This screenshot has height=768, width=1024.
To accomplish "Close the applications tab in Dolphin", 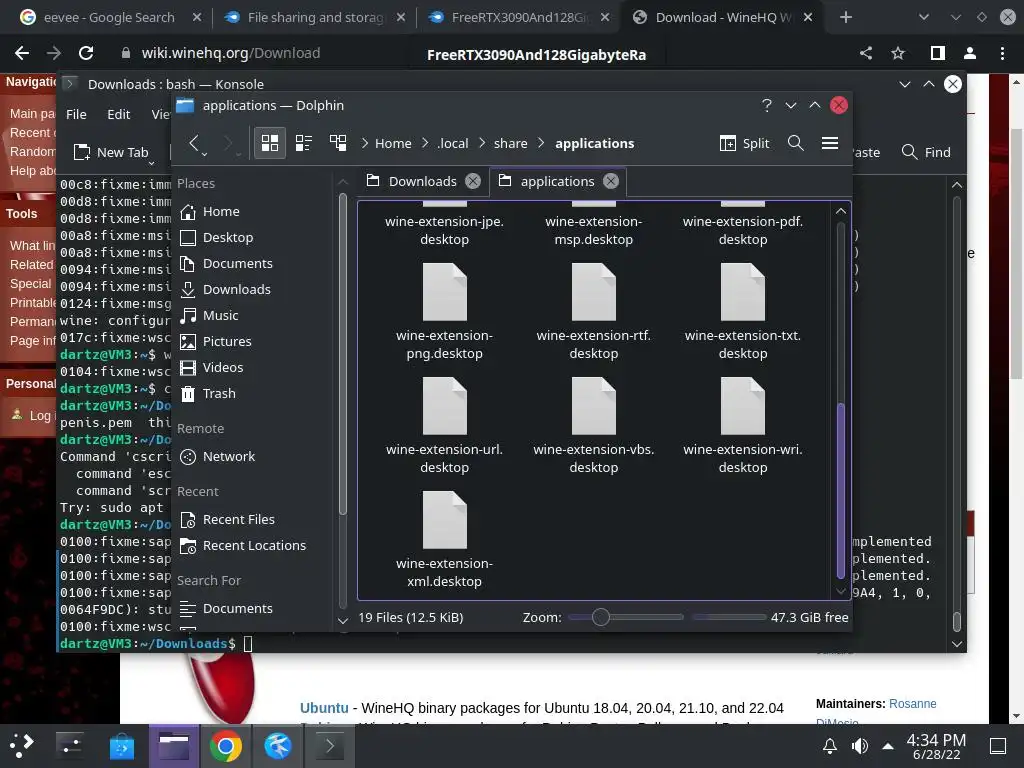I will [611, 182].
